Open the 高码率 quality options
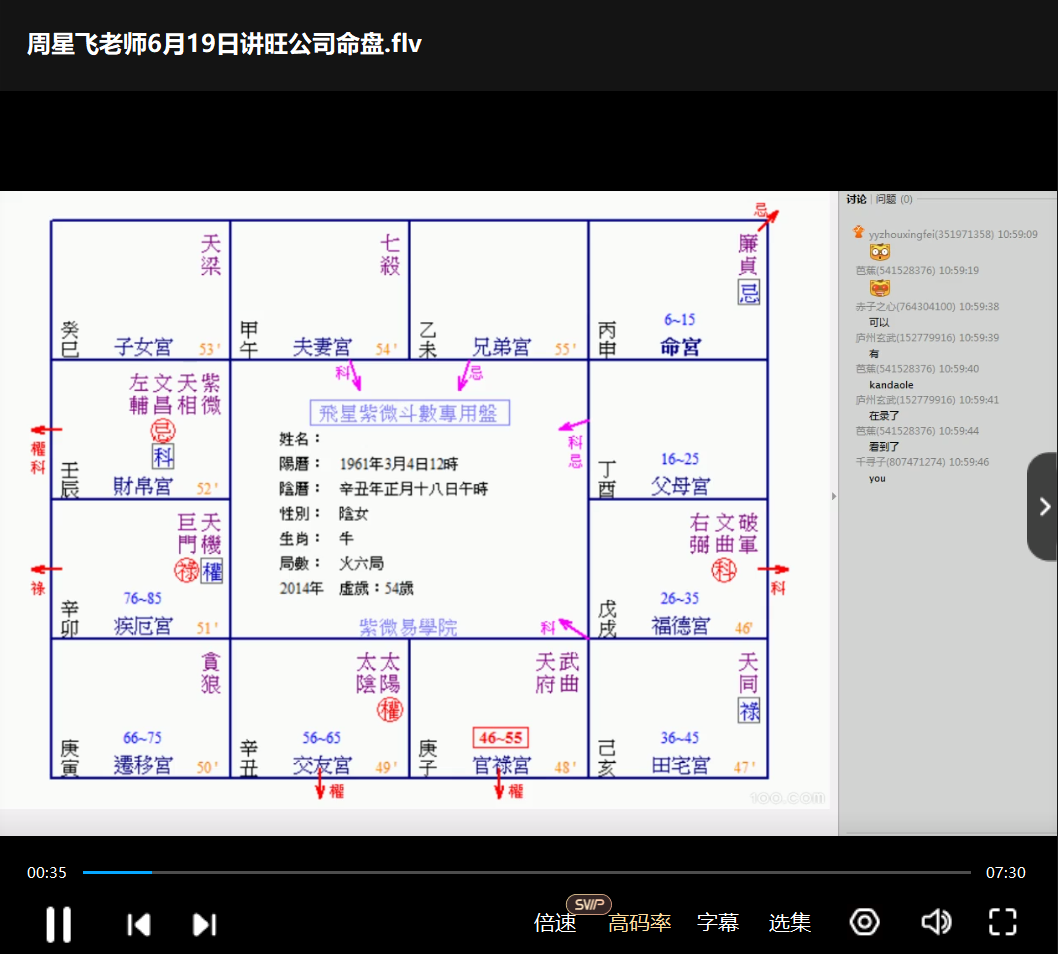Screen dimensions: 1058x954 (639, 923)
